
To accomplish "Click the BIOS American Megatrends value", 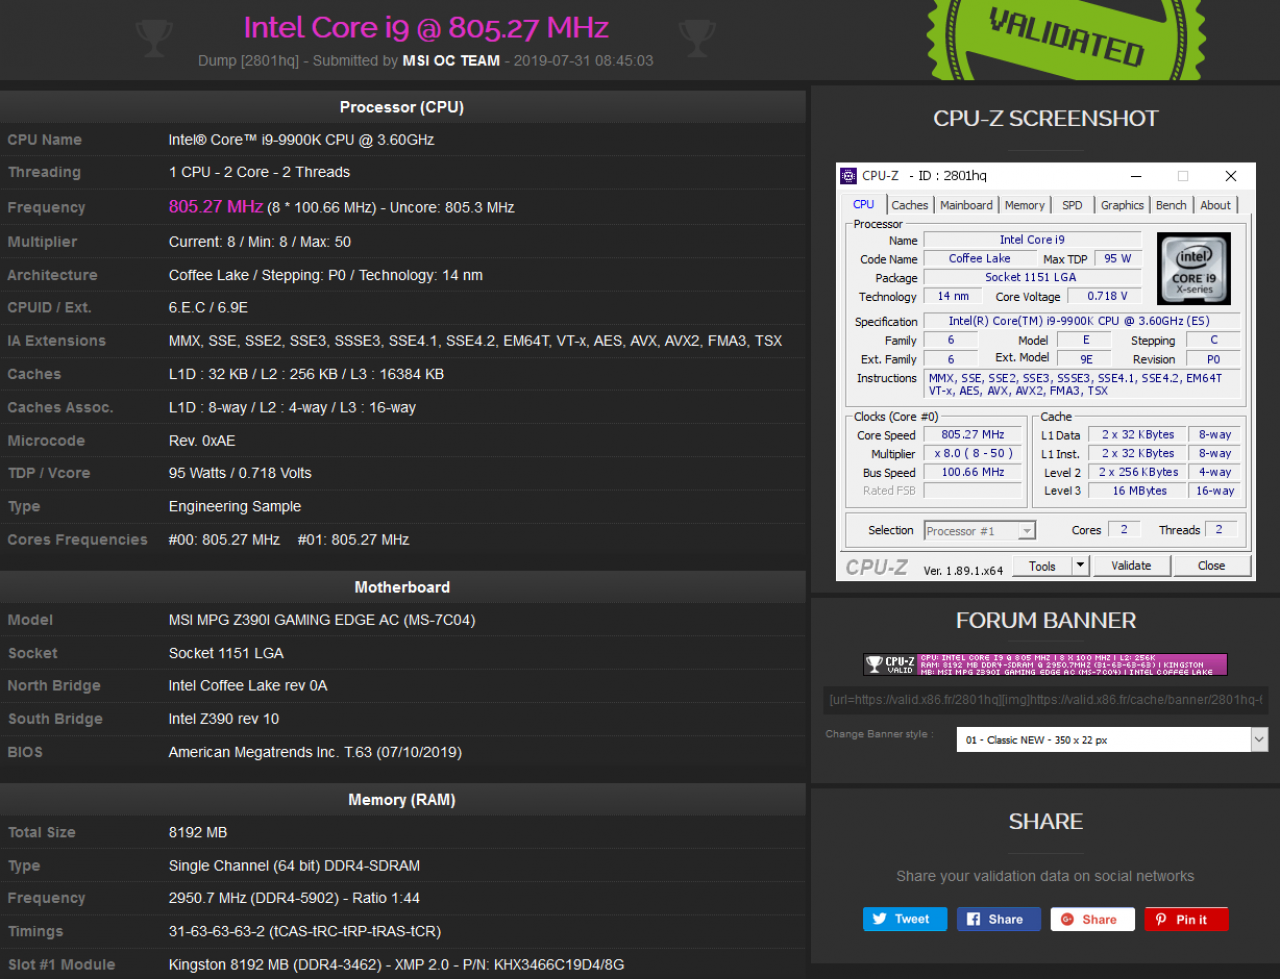I will coord(315,752).
